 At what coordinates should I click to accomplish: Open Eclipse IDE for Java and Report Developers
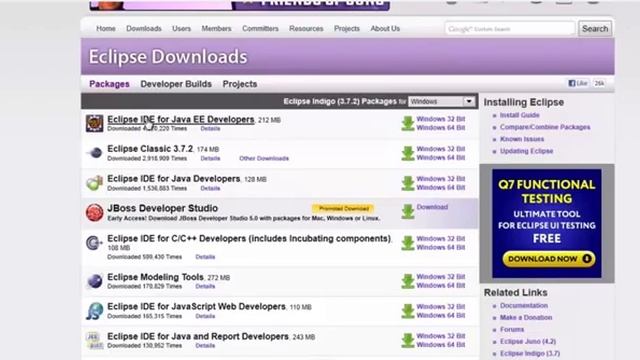198,337
